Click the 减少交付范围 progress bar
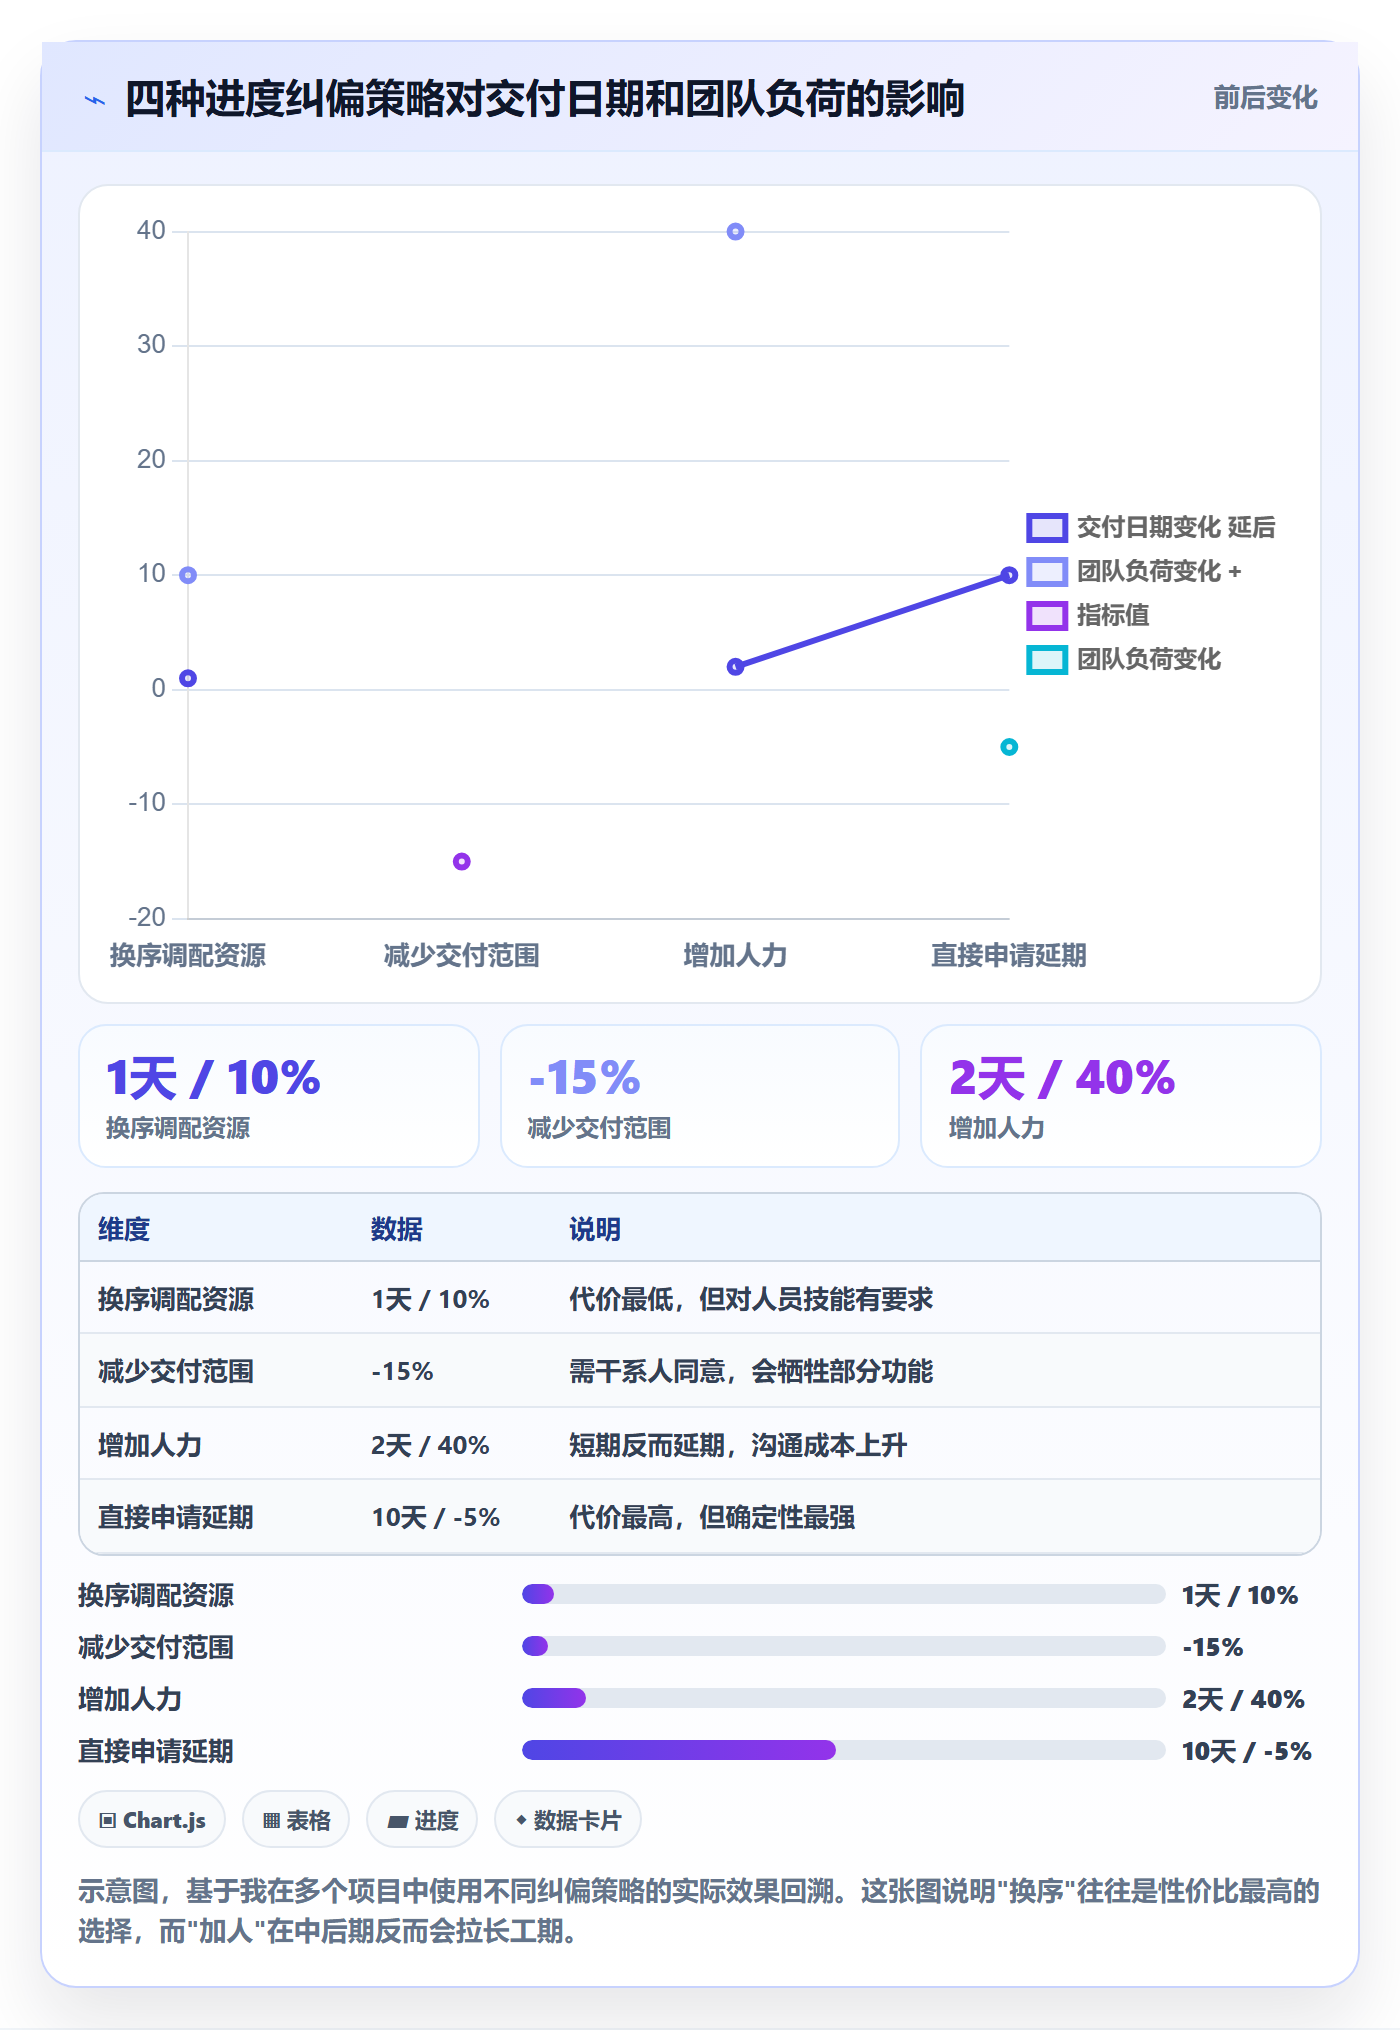This screenshot has height=2030, width=1400. 843,1646
